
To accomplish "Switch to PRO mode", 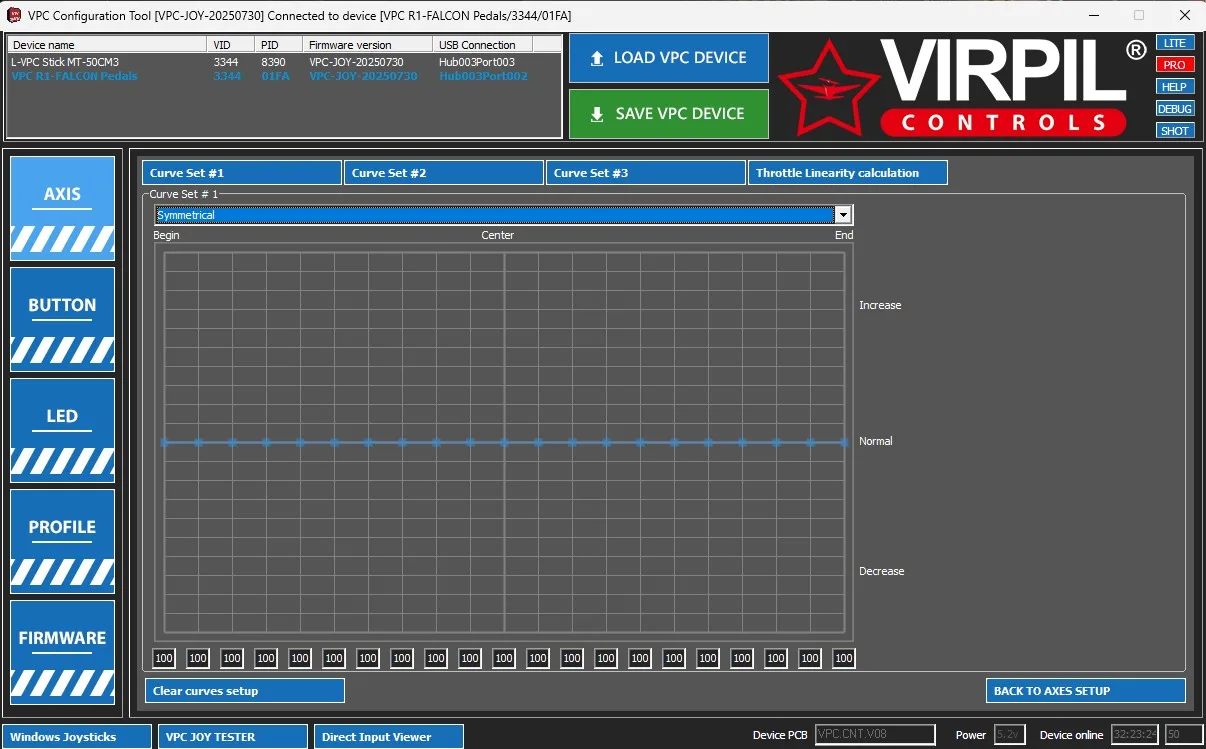I will coord(1175,65).
